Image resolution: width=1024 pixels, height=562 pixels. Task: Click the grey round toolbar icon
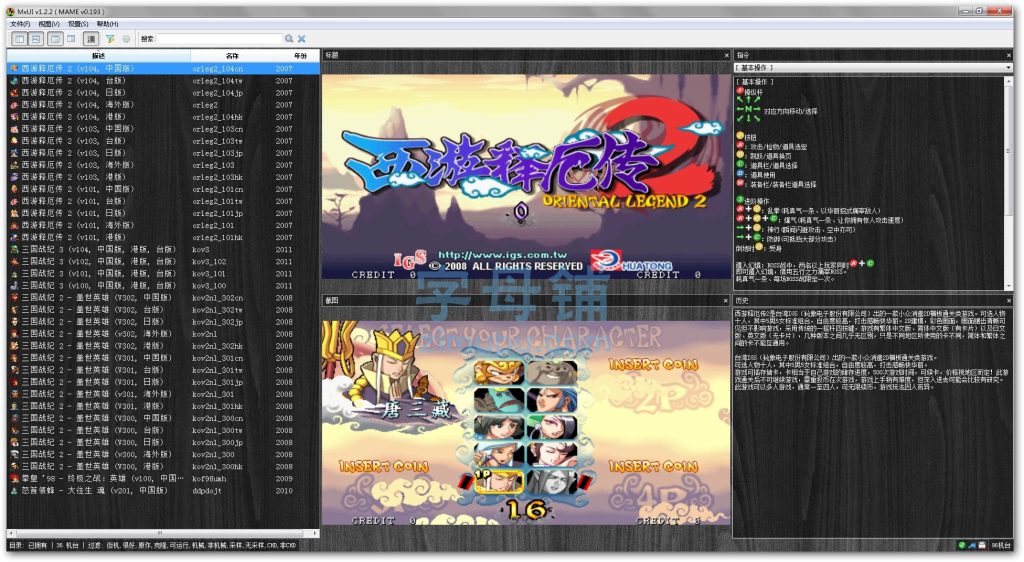(126, 39)
